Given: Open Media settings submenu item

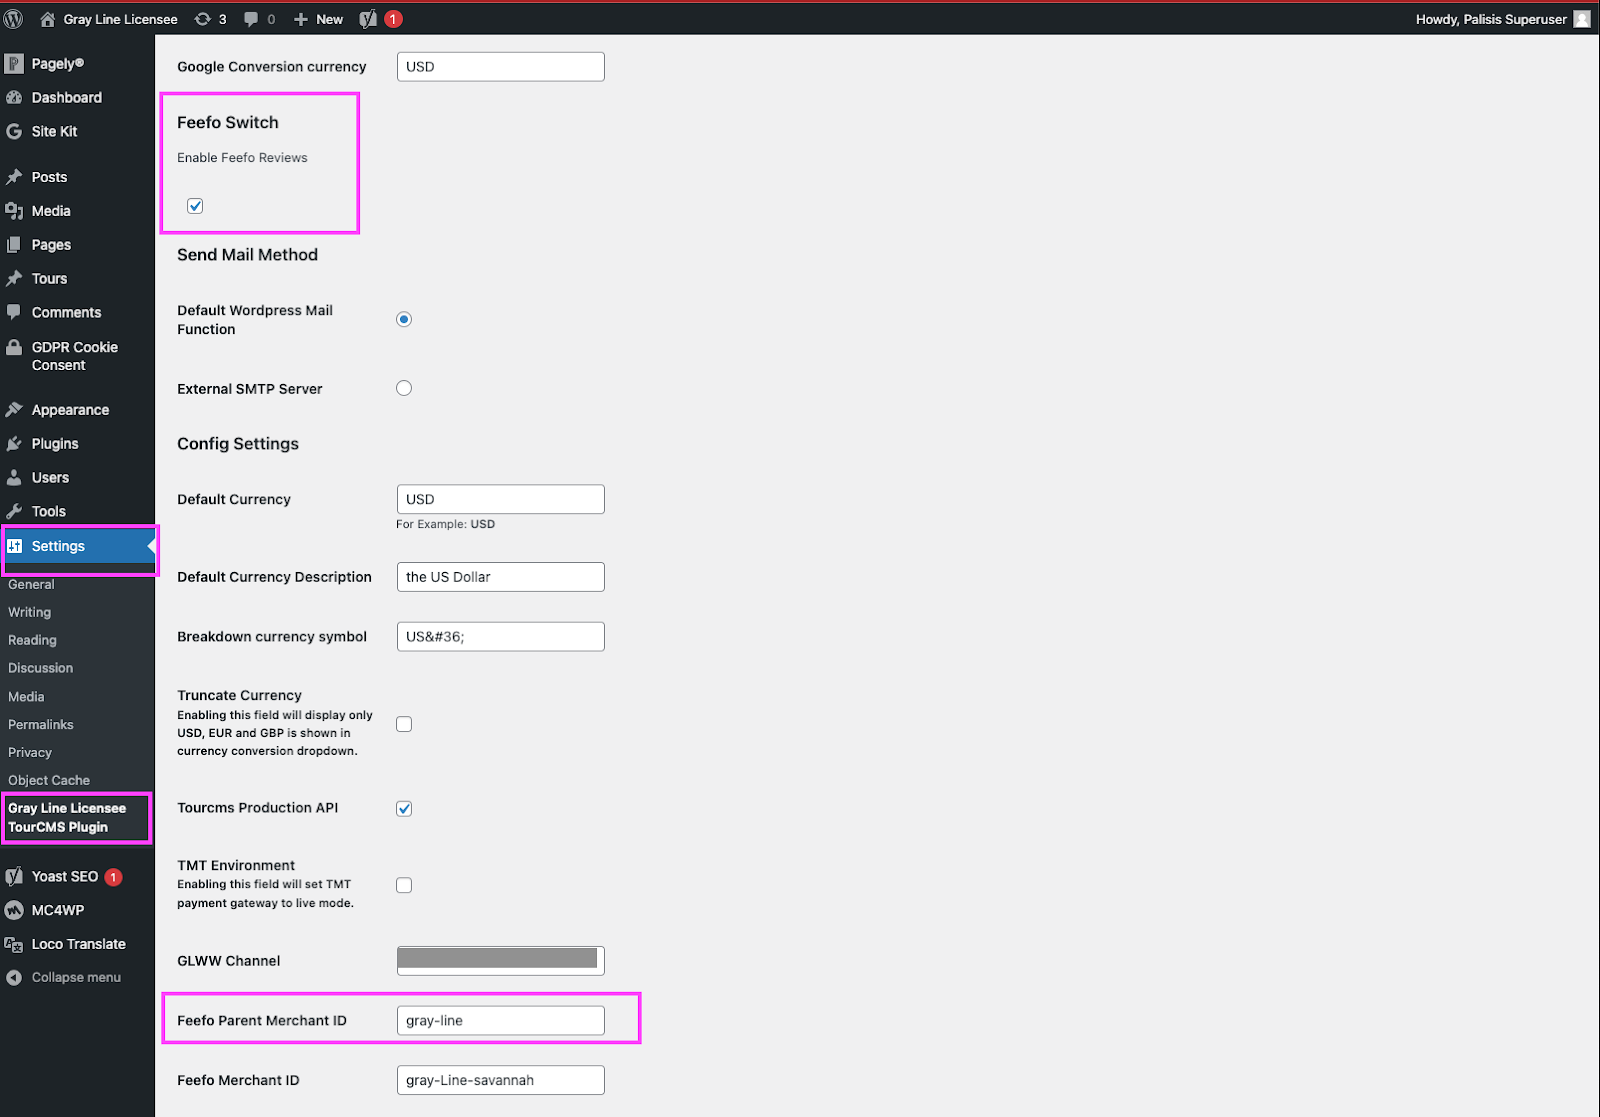Looking at the screenshot, I should 26,697.
